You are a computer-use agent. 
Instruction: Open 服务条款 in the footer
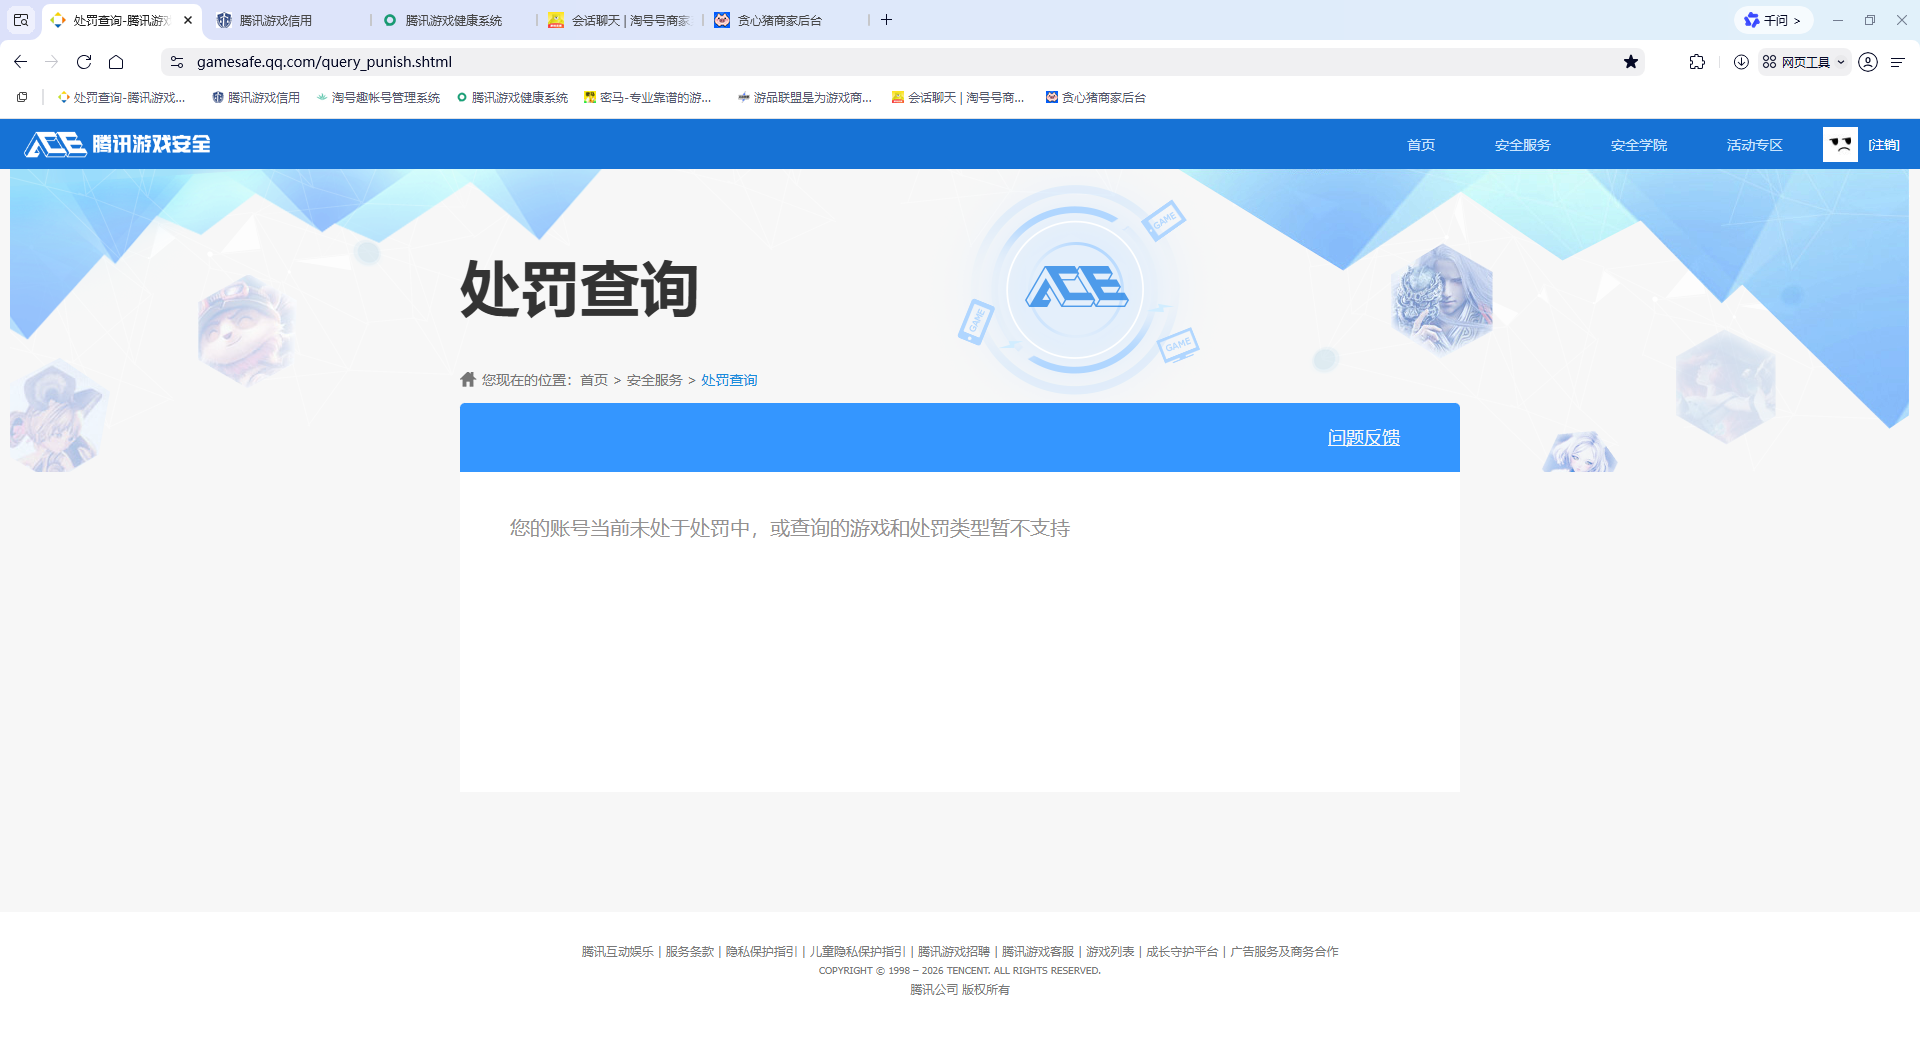(686, 951)
